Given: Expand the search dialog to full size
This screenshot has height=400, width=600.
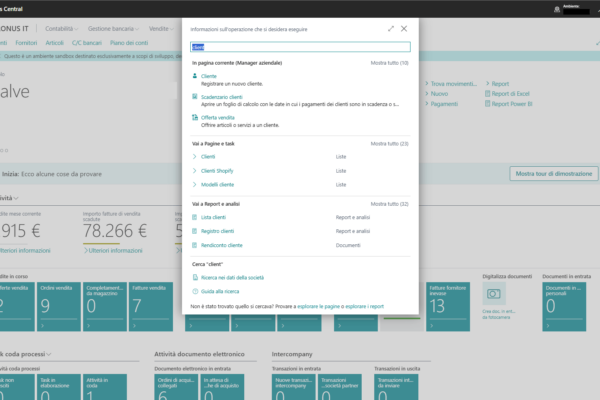Looking at the screenshot, I should tap(391, 29).
